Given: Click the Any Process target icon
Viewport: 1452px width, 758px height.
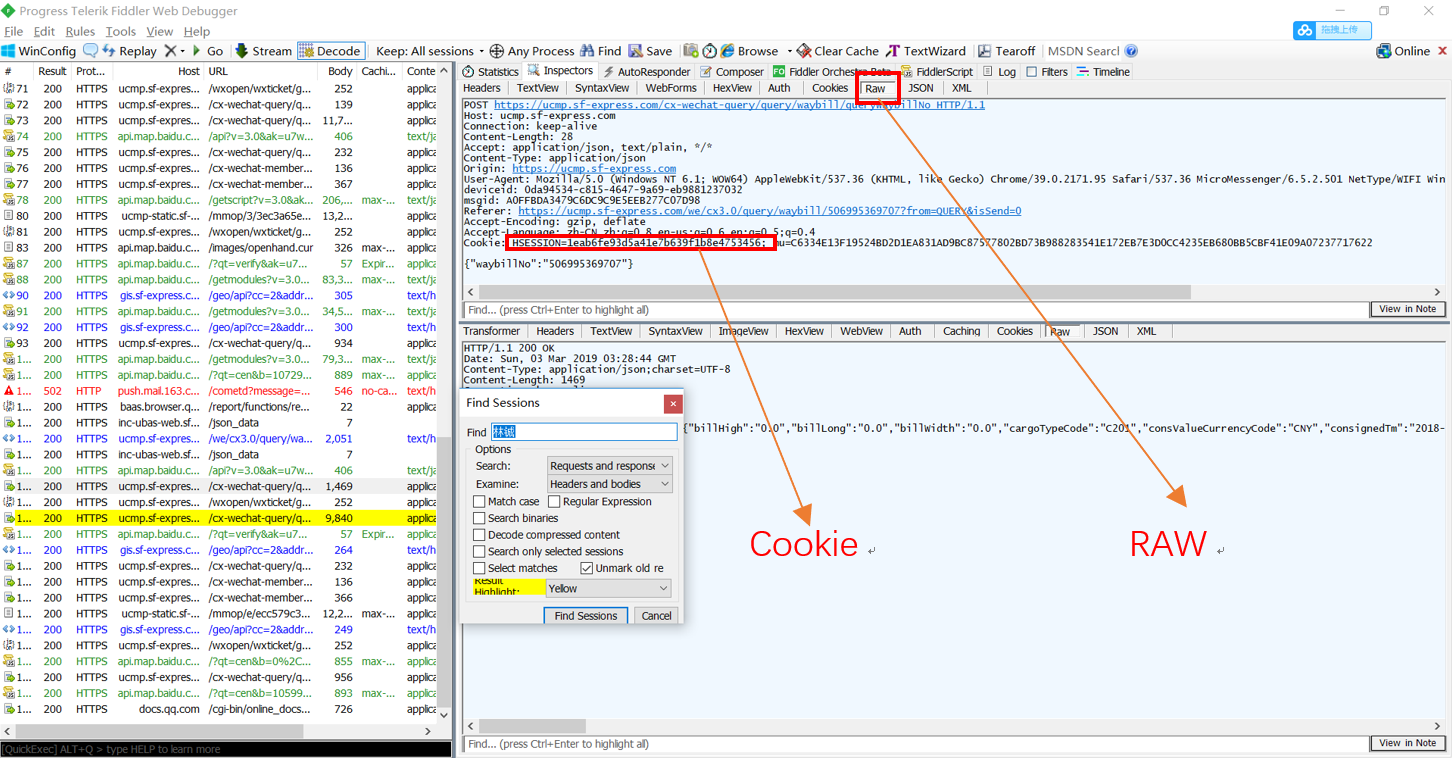Looking at the screenshot, I should click(x=496, y=51).
